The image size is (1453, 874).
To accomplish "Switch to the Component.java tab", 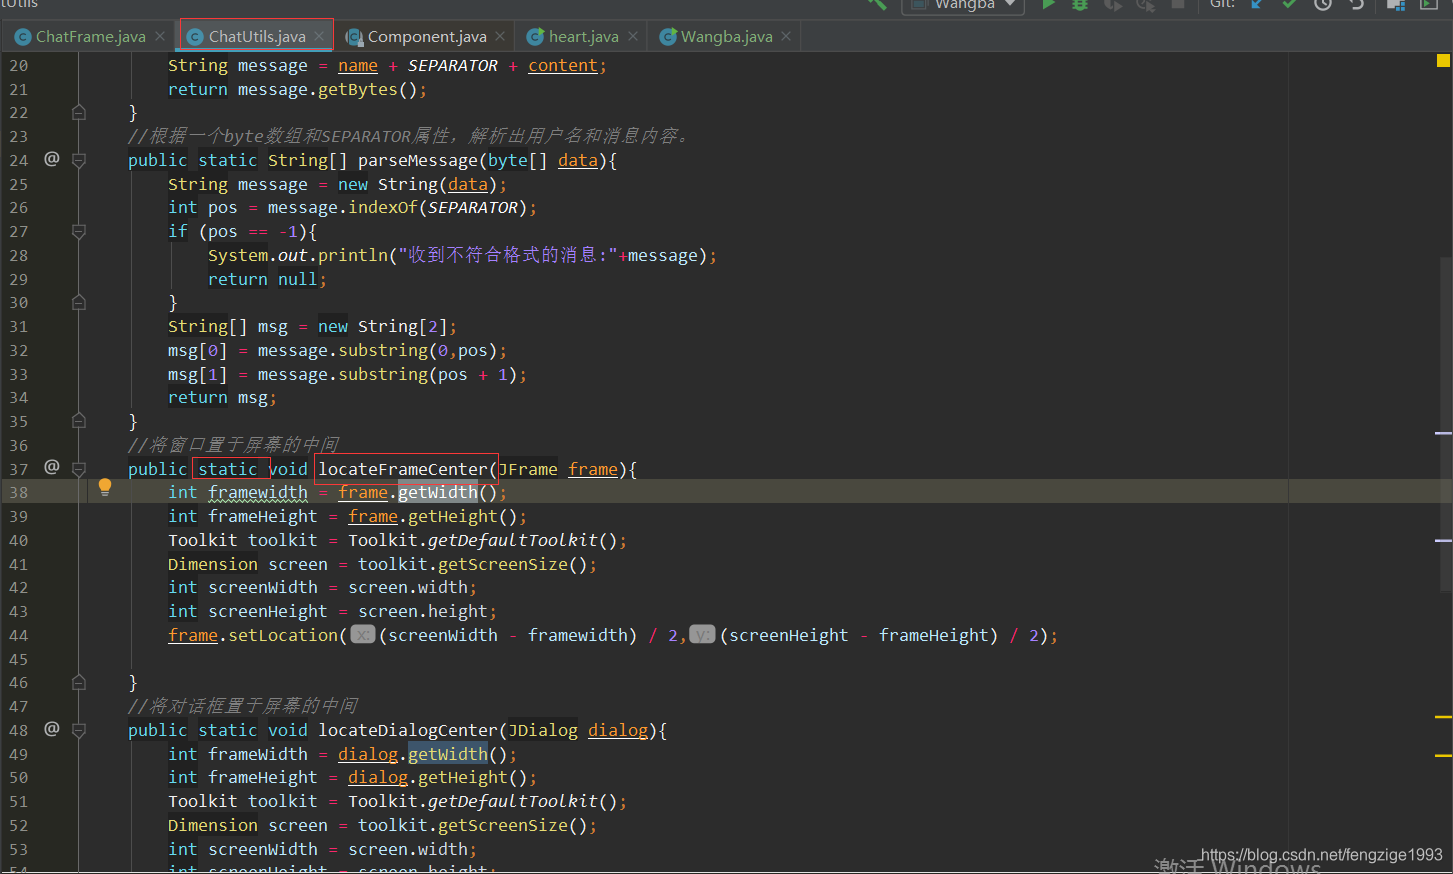I will point(426,36).
